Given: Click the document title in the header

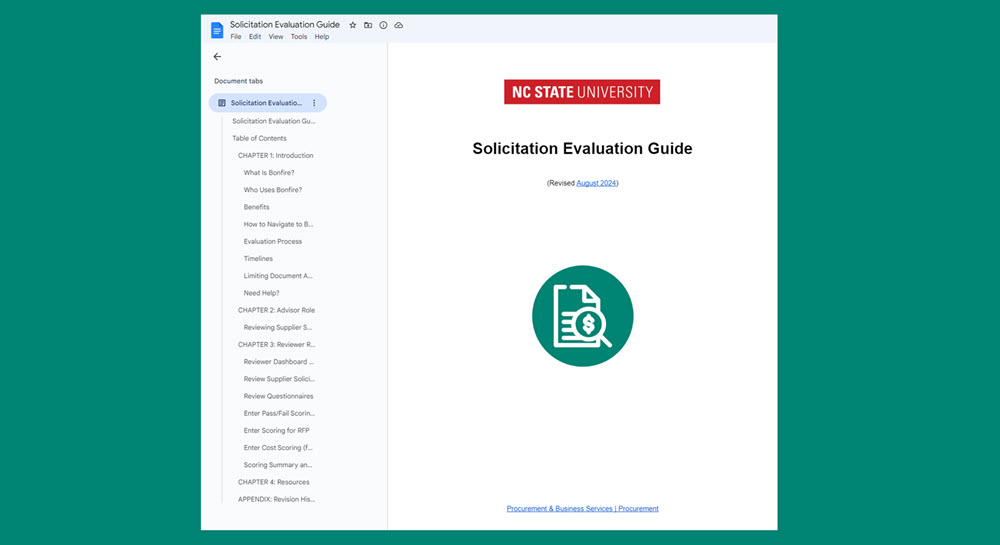Looking at the screenshot, I should [284, 24].
